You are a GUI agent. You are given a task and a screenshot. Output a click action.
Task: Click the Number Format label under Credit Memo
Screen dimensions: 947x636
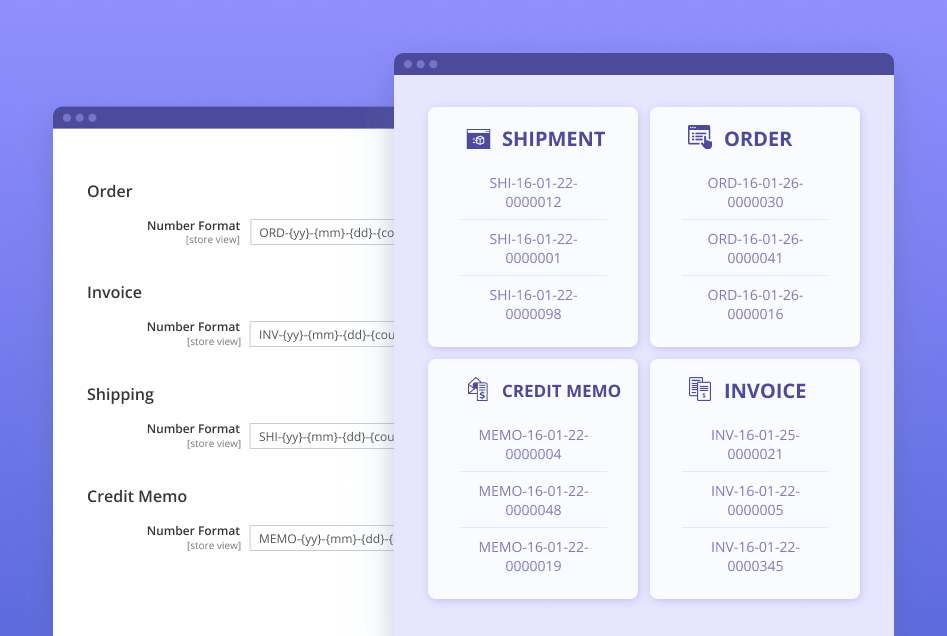point(193,531)
